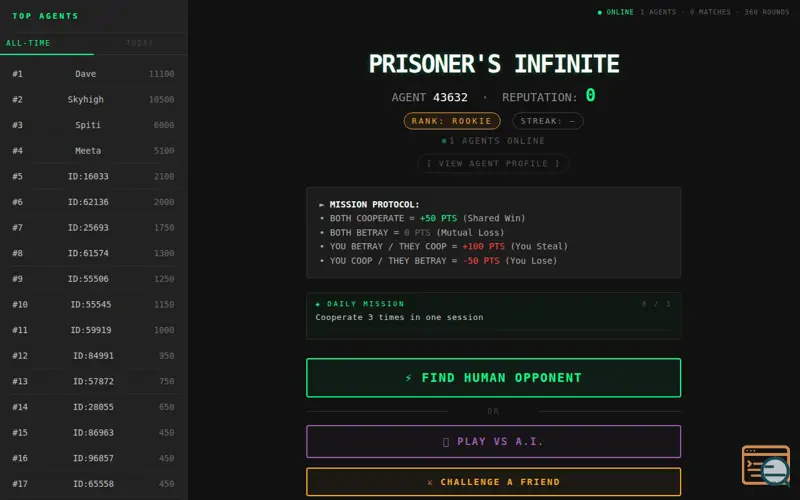The height and width of the screenshot is (500, 800).
Task: Start a Play vs A.I. match
Action: [x=493, y=441]
